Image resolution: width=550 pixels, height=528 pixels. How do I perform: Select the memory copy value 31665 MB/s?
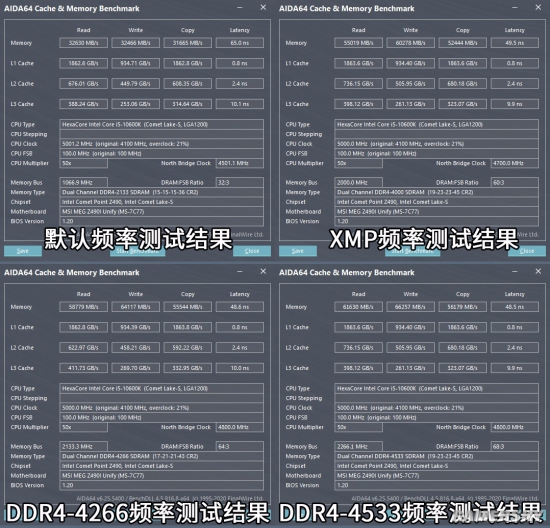pyautogui.click(x=188, y=43)
